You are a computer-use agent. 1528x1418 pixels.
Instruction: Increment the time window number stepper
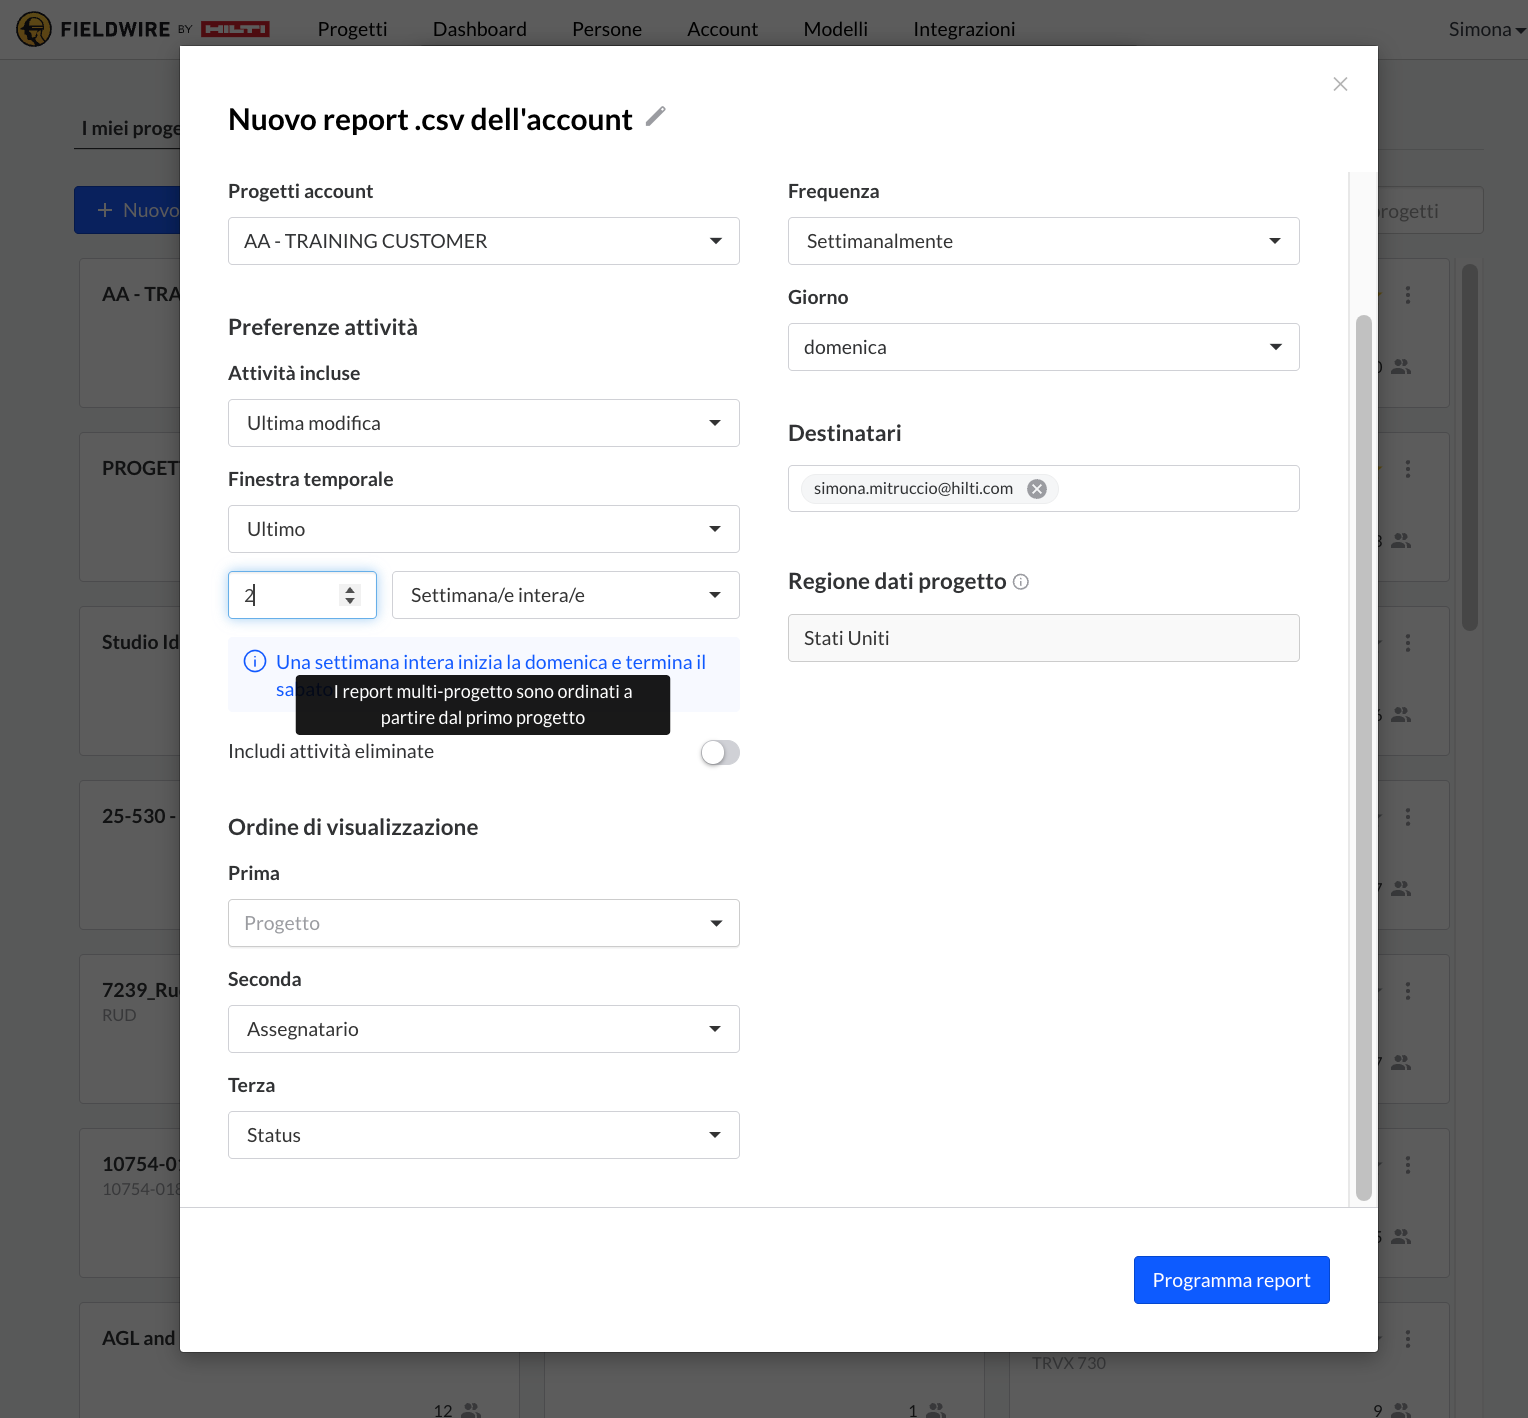tap(350, 589)
